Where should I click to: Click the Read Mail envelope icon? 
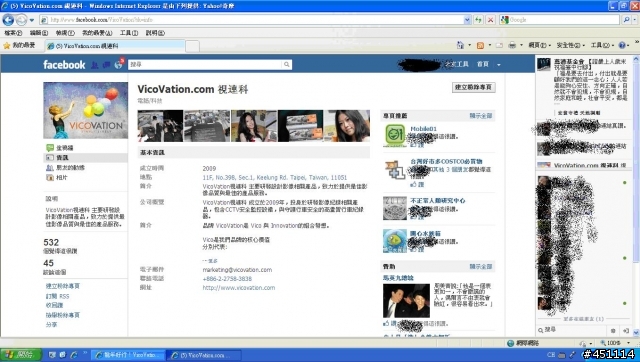point(499,45)
